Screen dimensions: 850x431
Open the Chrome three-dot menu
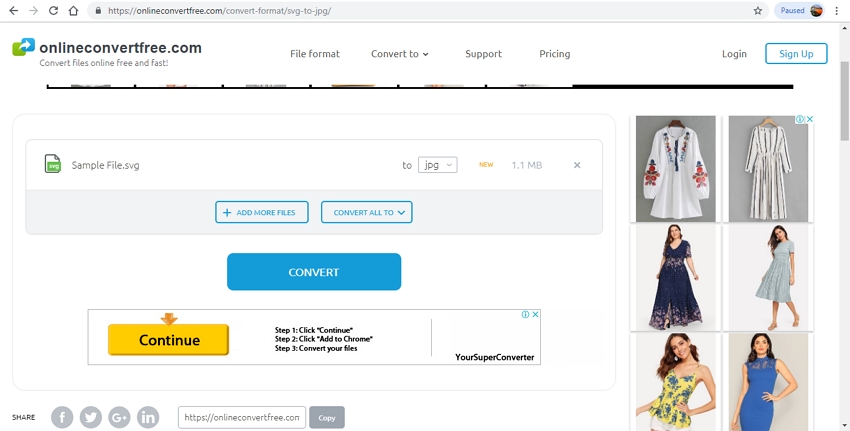[x=836, y=11]
